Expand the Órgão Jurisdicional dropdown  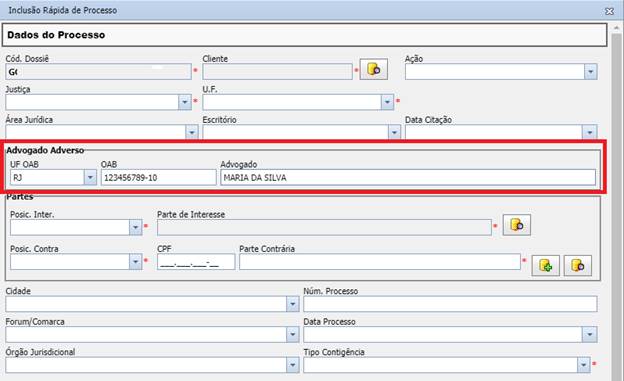coord(292,365)
